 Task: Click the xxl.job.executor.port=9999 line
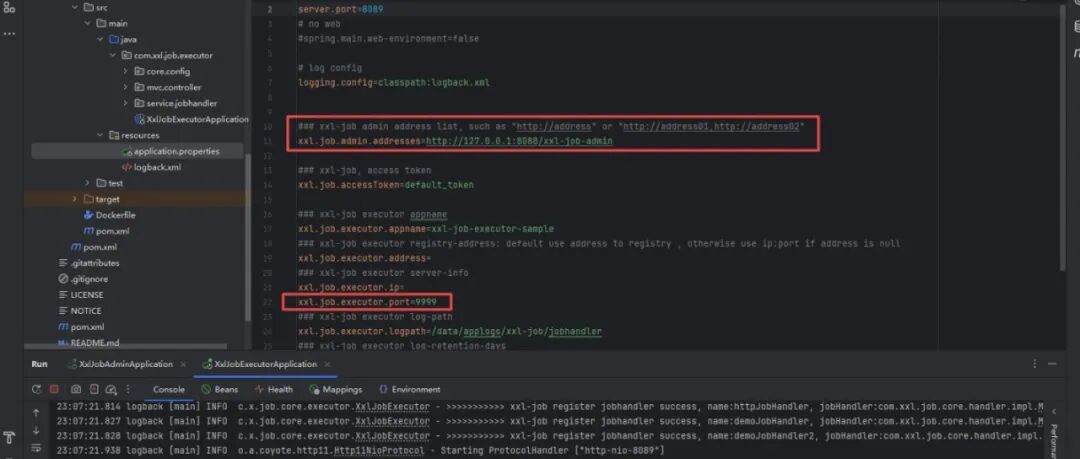click(367, 302)
